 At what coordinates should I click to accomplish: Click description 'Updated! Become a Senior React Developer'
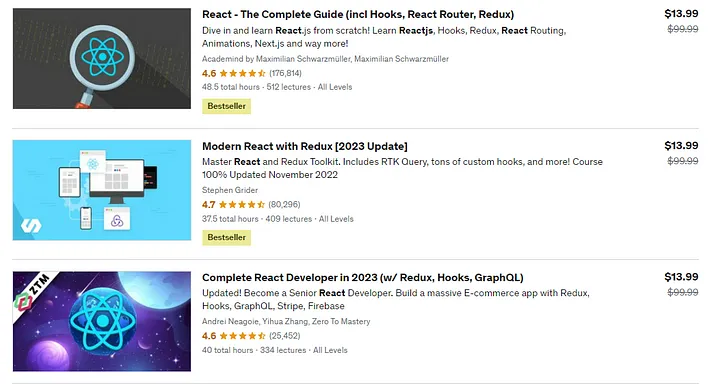click(x=297, y=293)
